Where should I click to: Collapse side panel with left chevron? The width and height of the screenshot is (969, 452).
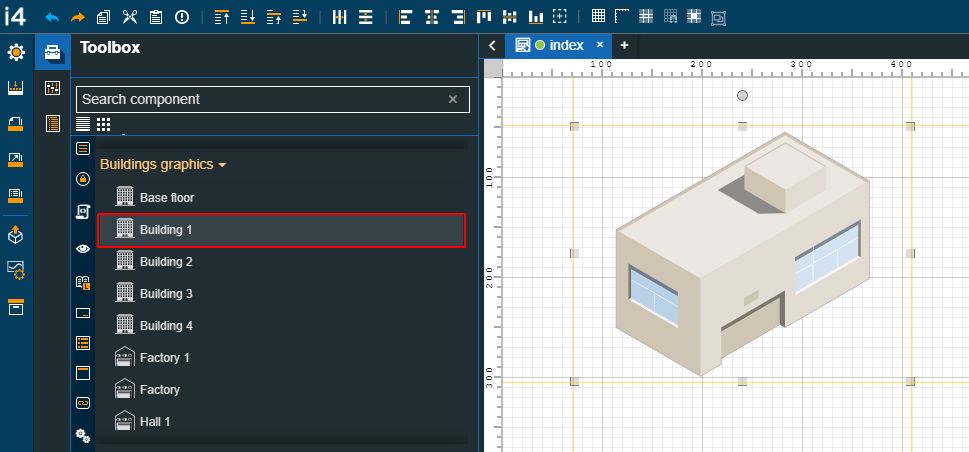[x=492, y=46]
